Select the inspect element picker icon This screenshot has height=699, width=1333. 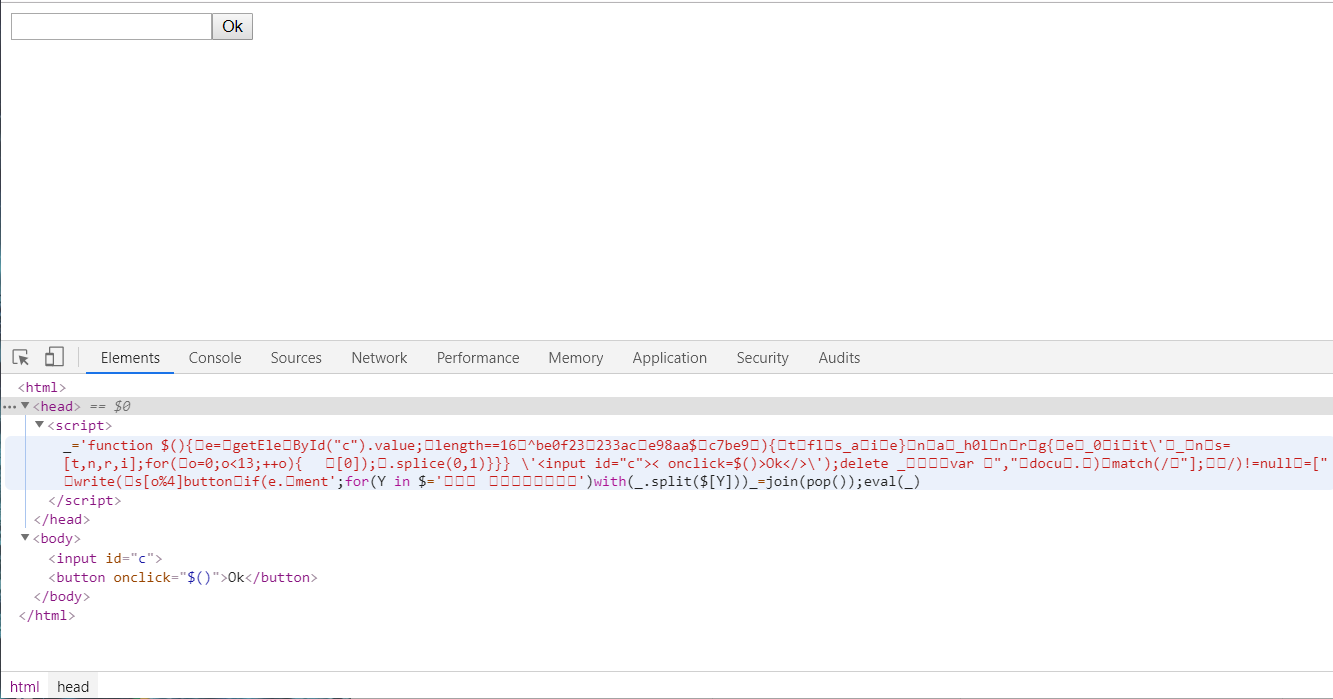[21, 357]
